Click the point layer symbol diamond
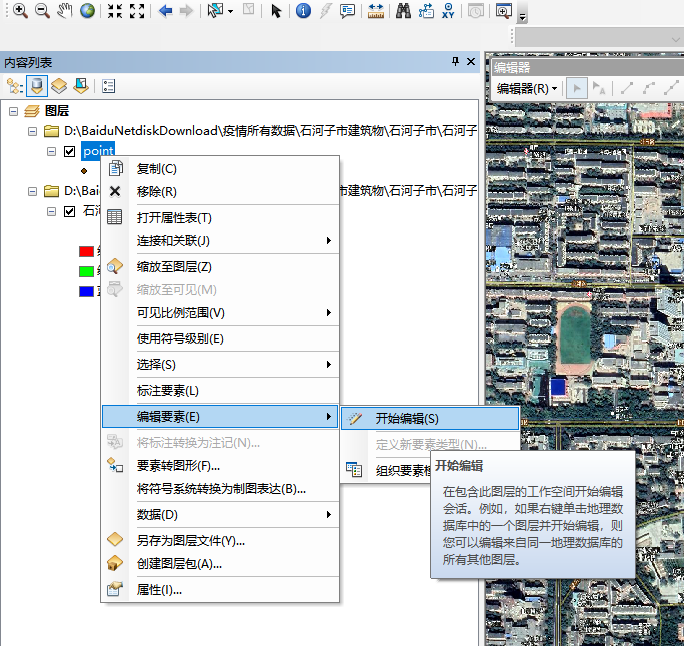 [84, 171]
